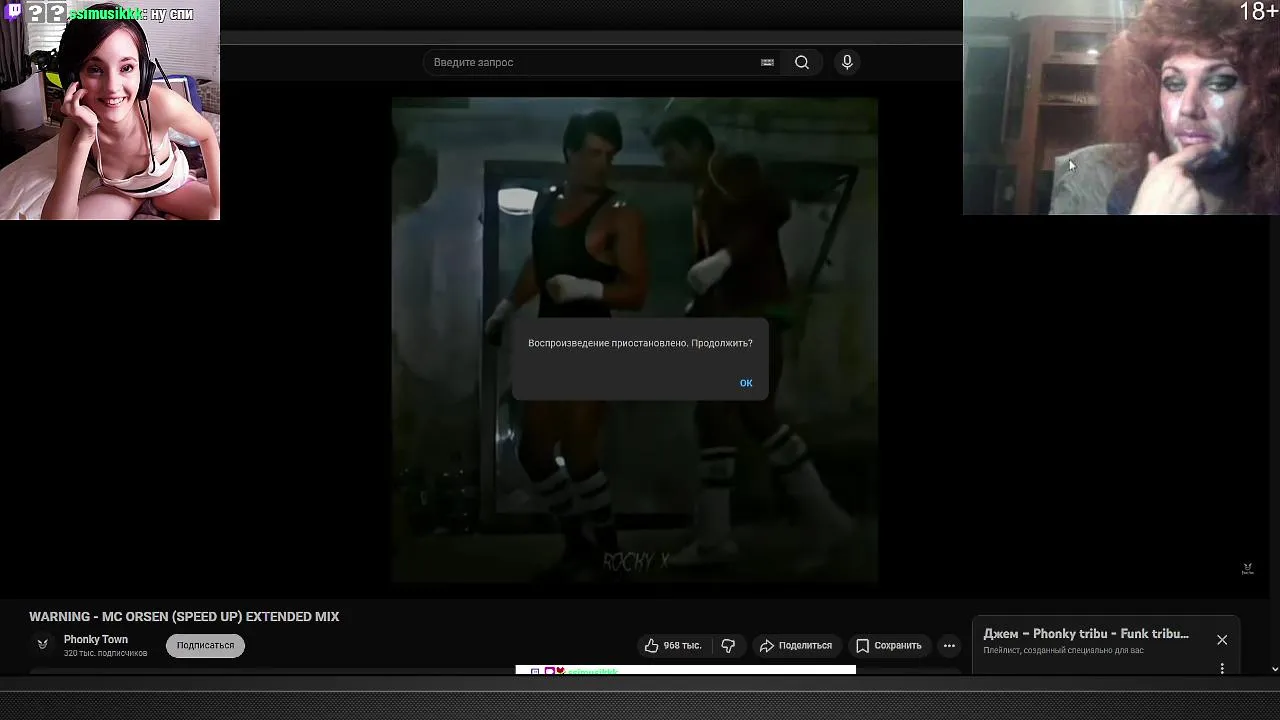Click the Поделиться share button
1280x720 pixels.
pos(796,645)
